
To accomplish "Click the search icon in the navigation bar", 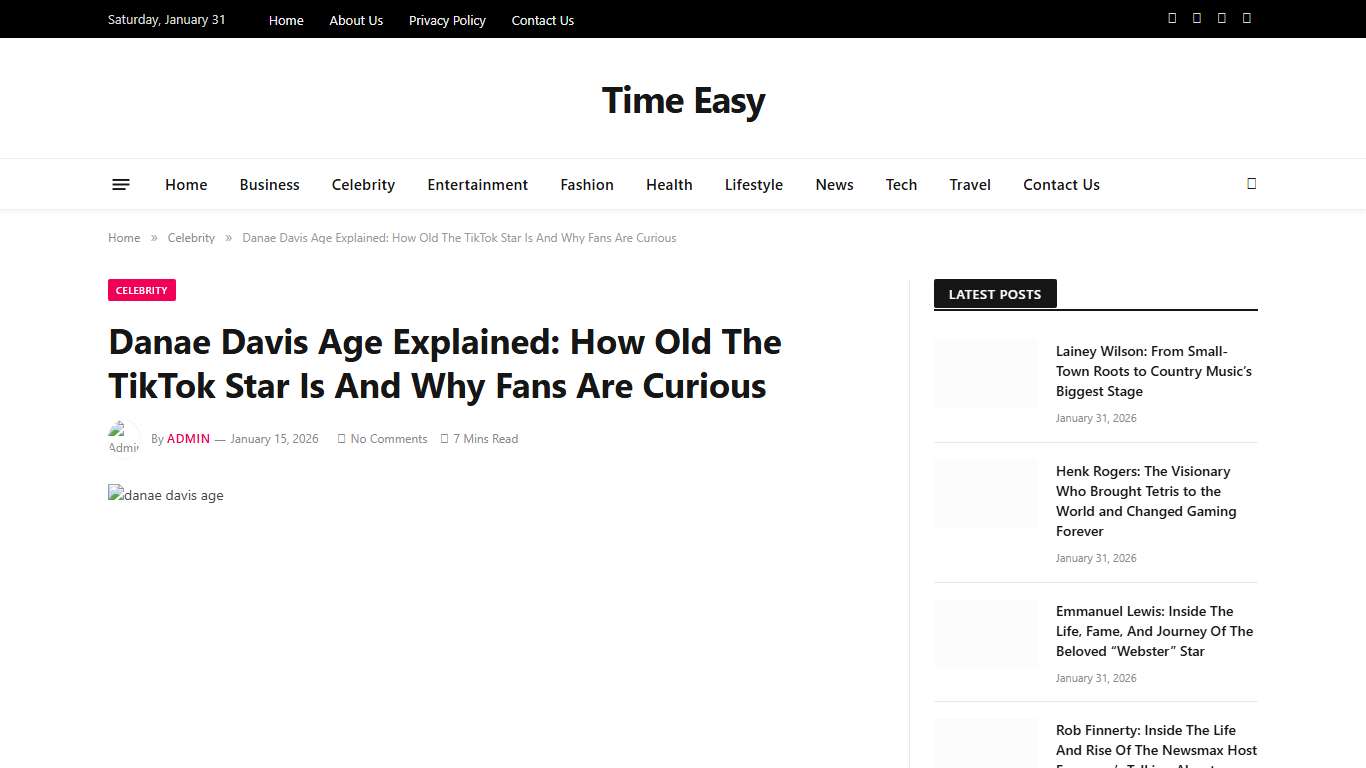I will point(1251,184).
